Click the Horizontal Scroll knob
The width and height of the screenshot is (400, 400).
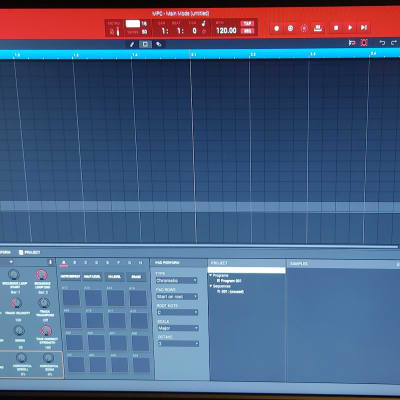[x=21, y=358]
